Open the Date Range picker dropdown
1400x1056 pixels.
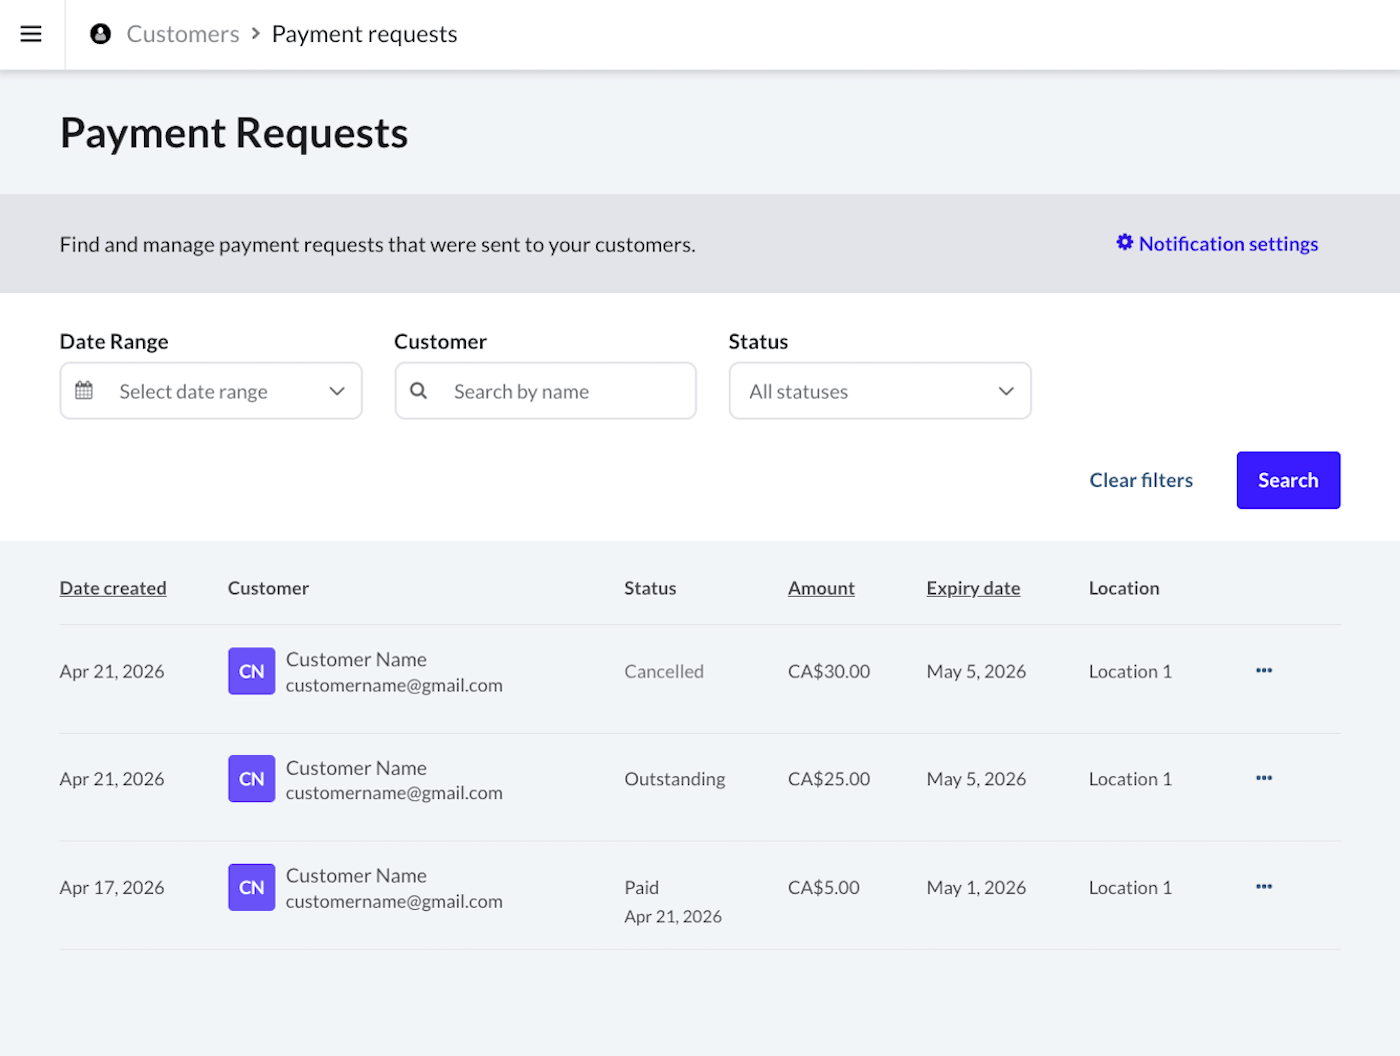click(210, 391)
